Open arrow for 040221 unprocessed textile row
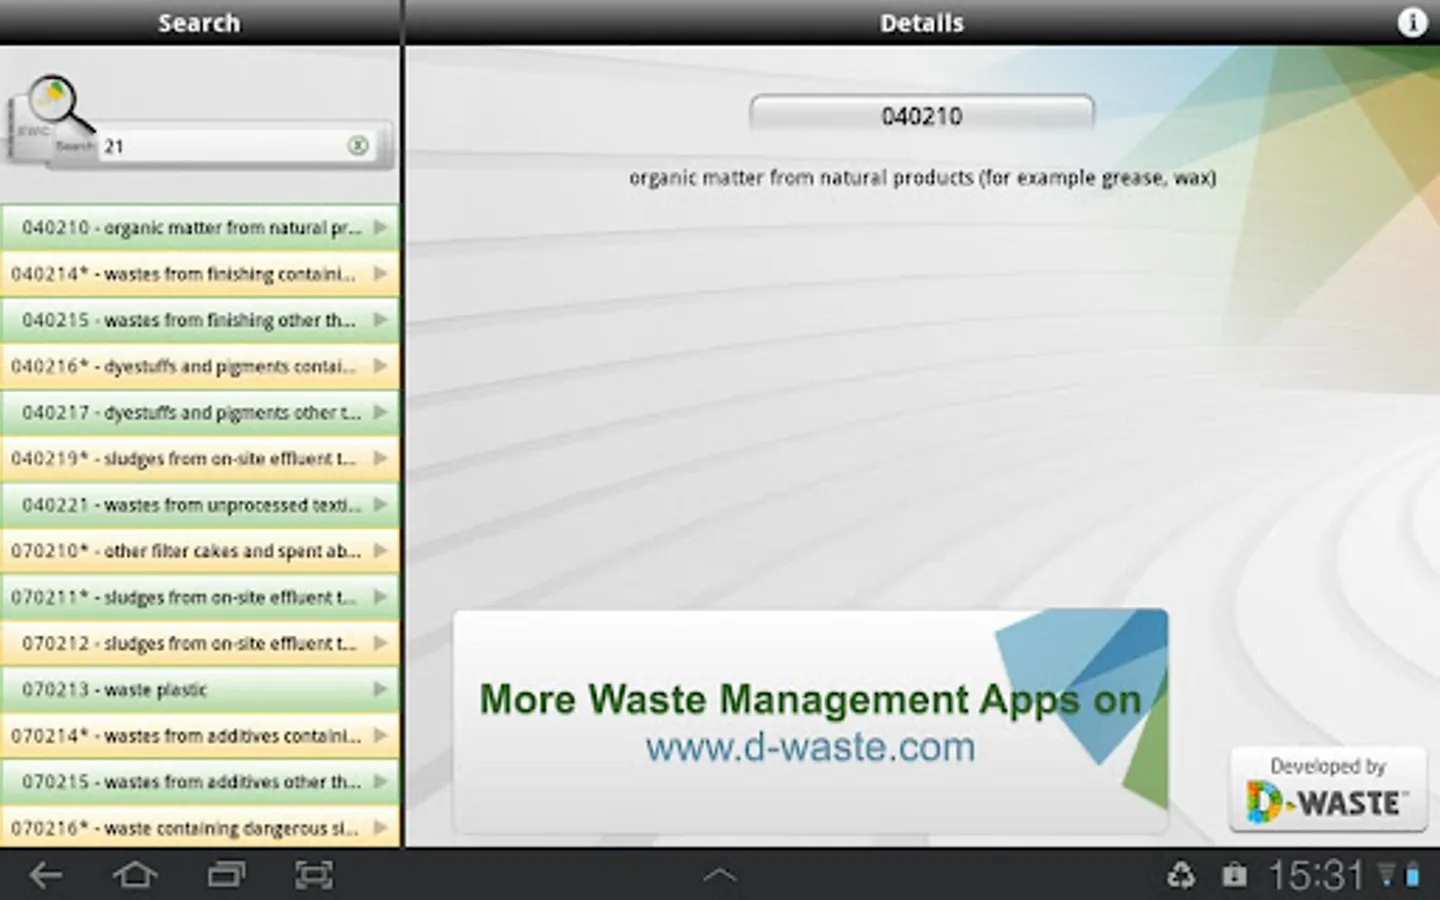Viewport: 1440px width, 900px height. tap(380, 505)
